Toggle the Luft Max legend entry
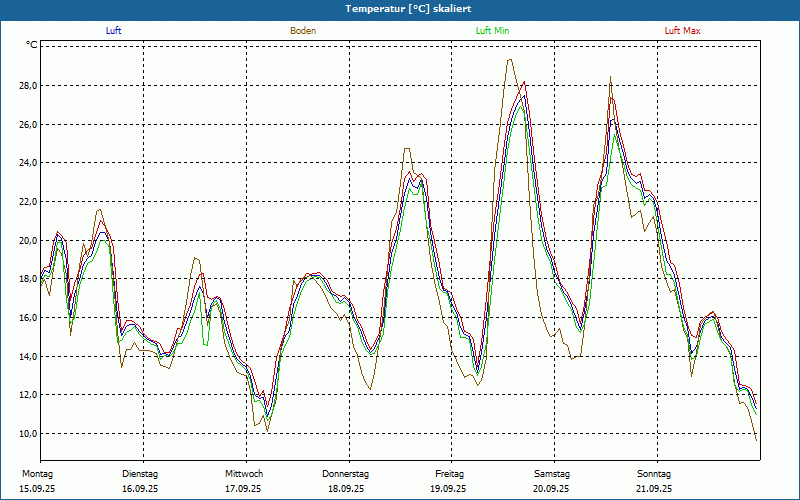Viewport: 800px width, 500px height. click(683, 31)
